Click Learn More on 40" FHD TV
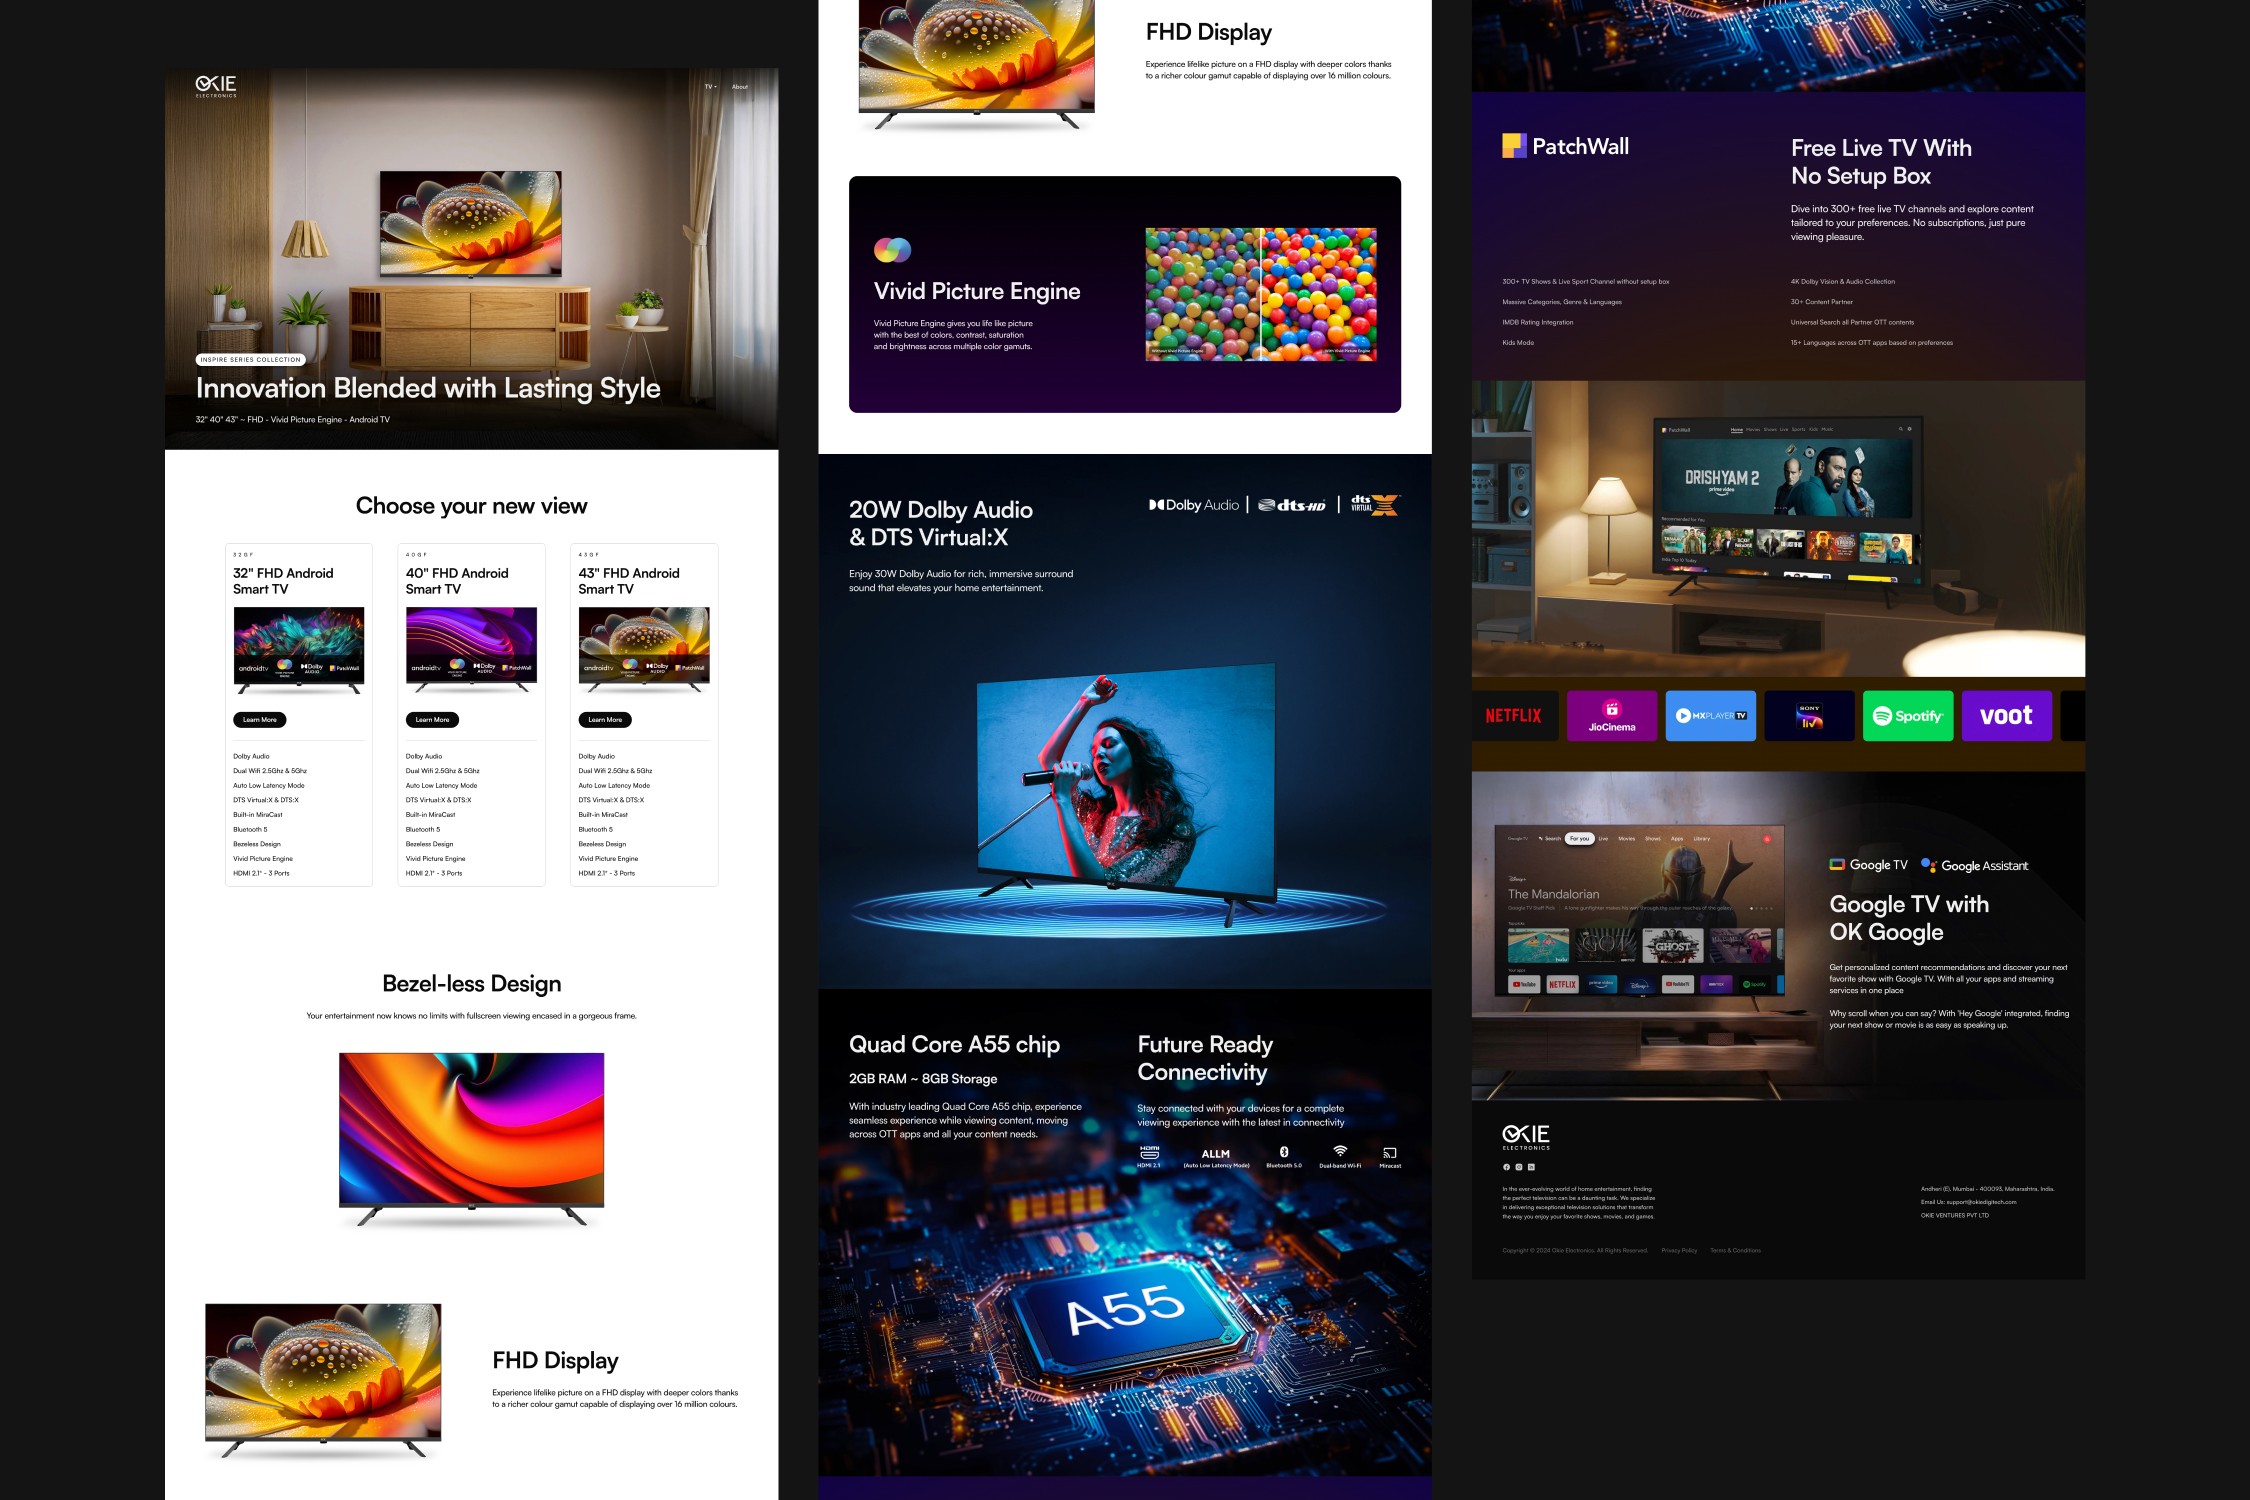2250x1500 pixels. [432, 720]
